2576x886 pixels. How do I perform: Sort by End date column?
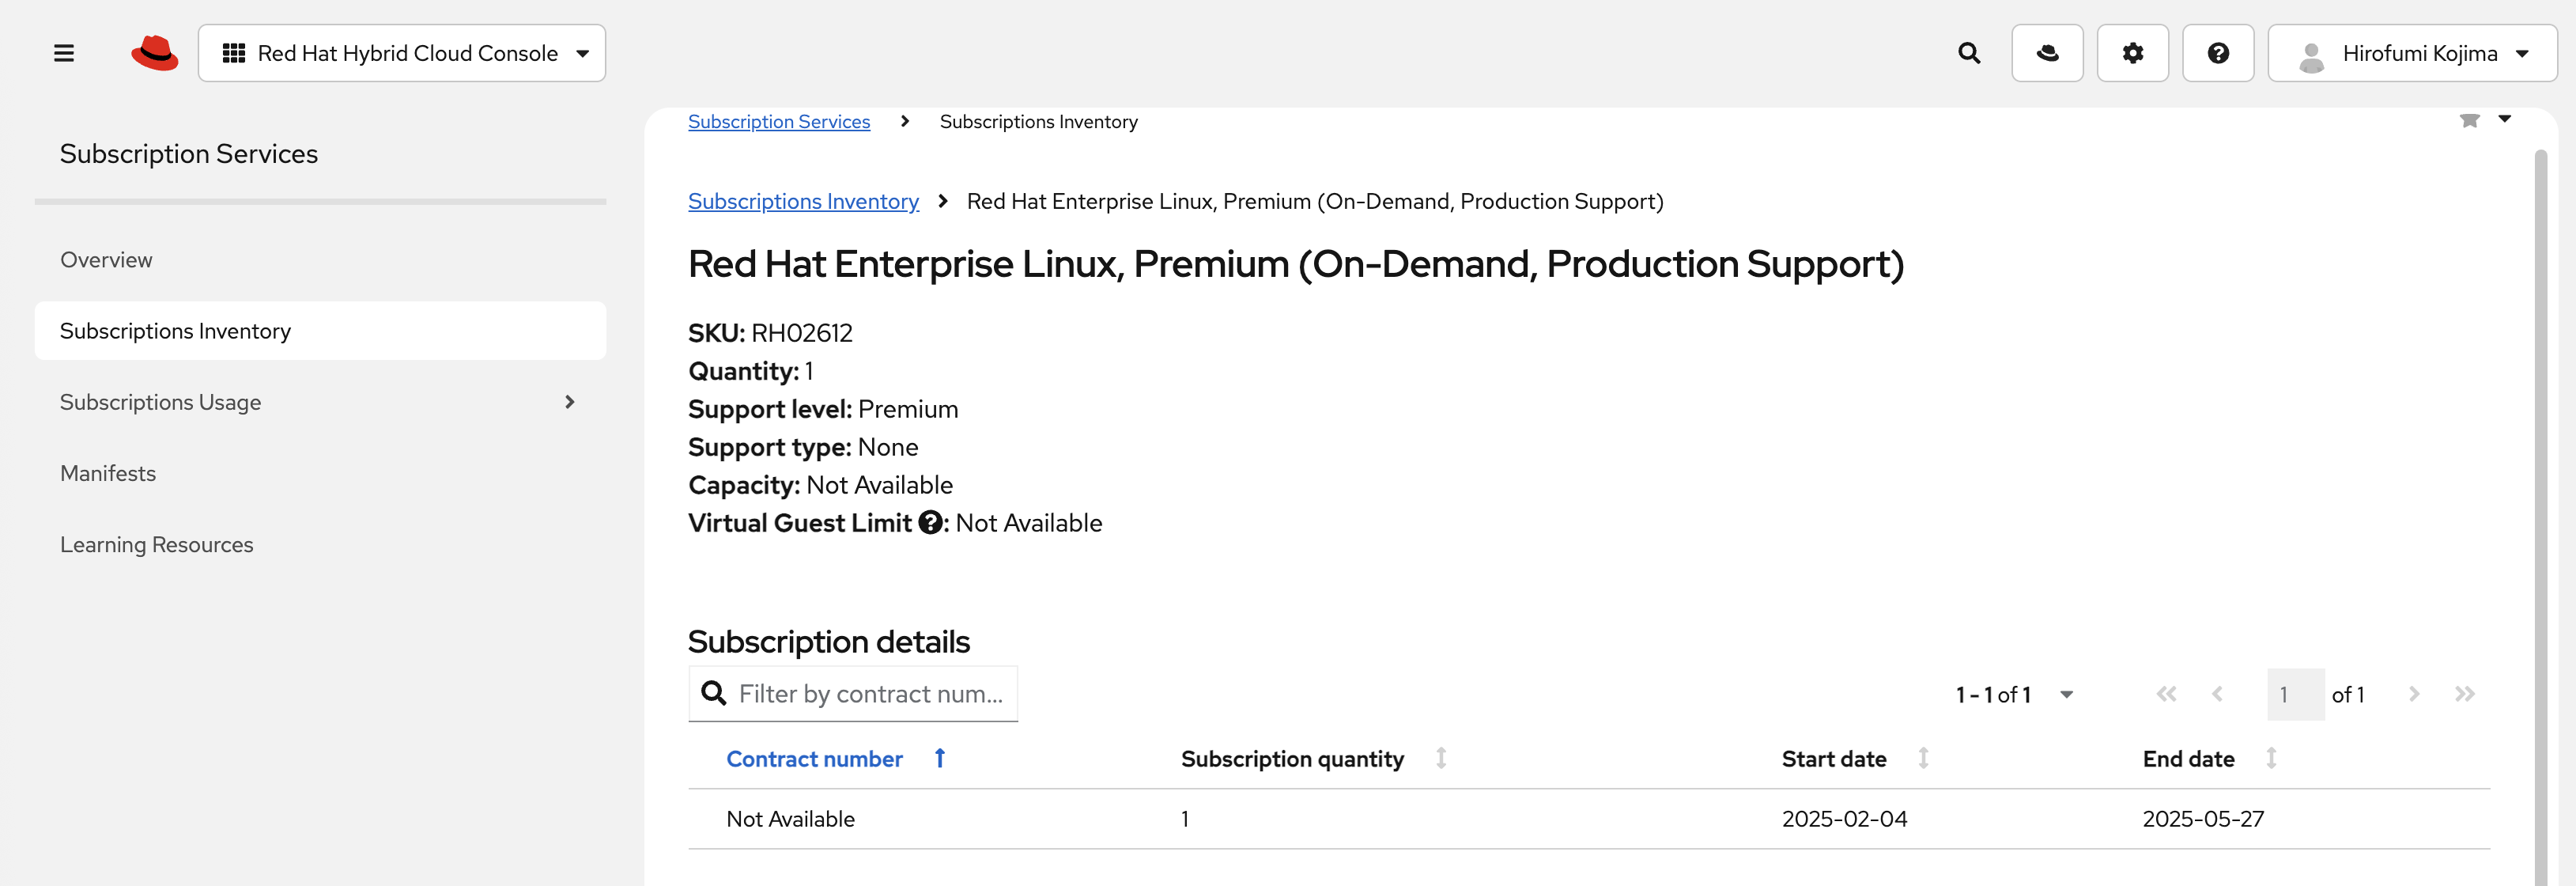point(2188,760)
